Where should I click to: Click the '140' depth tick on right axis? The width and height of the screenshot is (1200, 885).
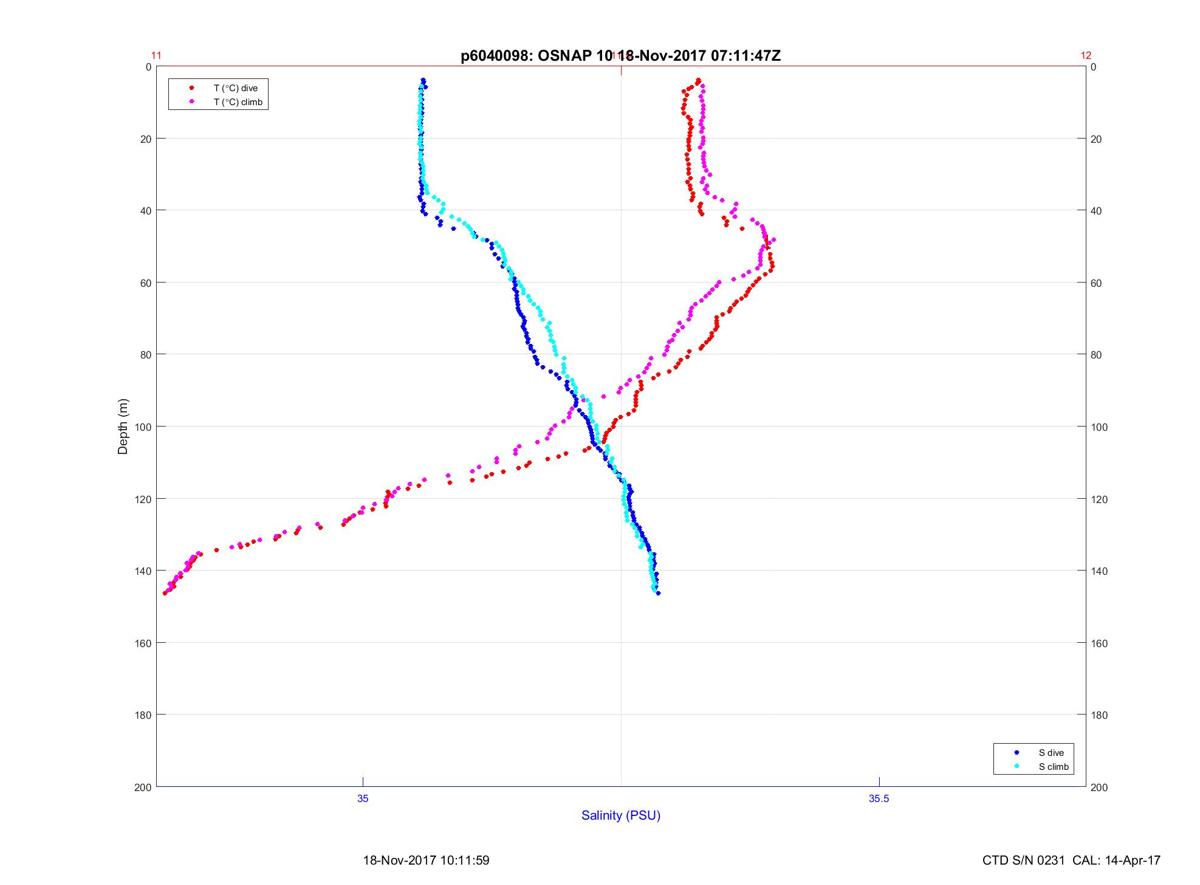(x=1100, y=571)
